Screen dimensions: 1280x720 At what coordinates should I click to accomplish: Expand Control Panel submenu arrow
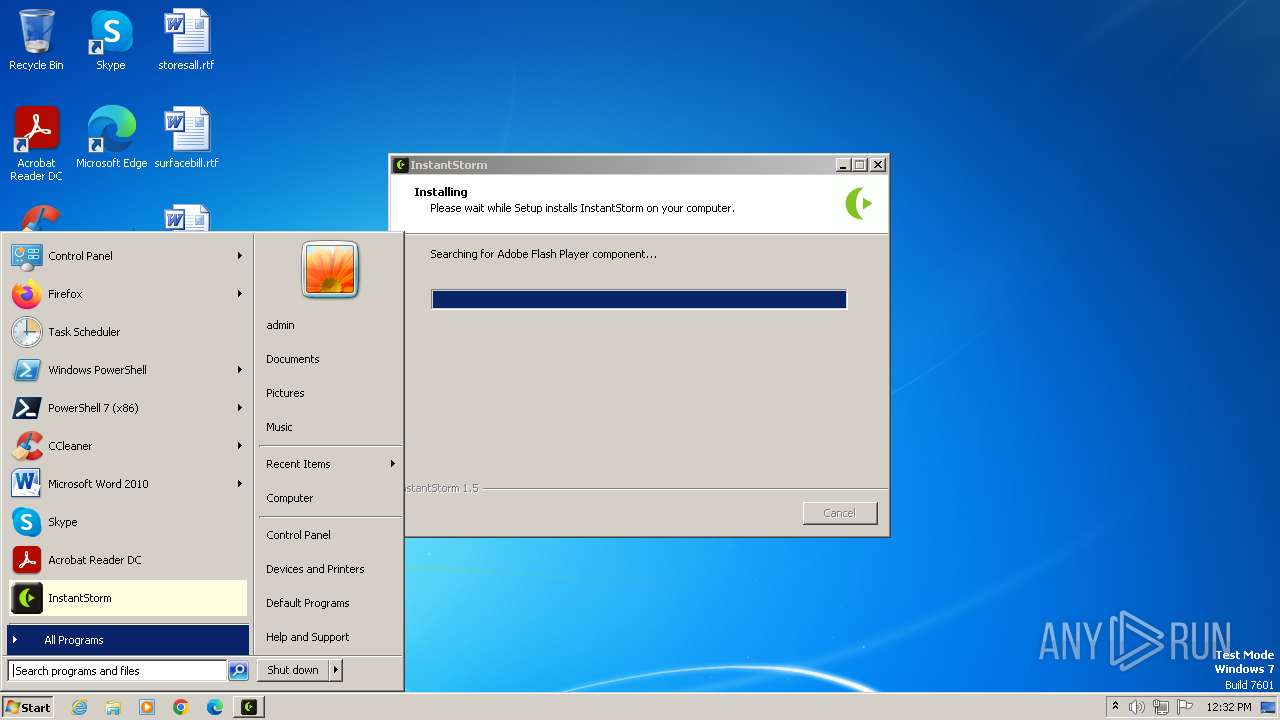pos(240,256)
